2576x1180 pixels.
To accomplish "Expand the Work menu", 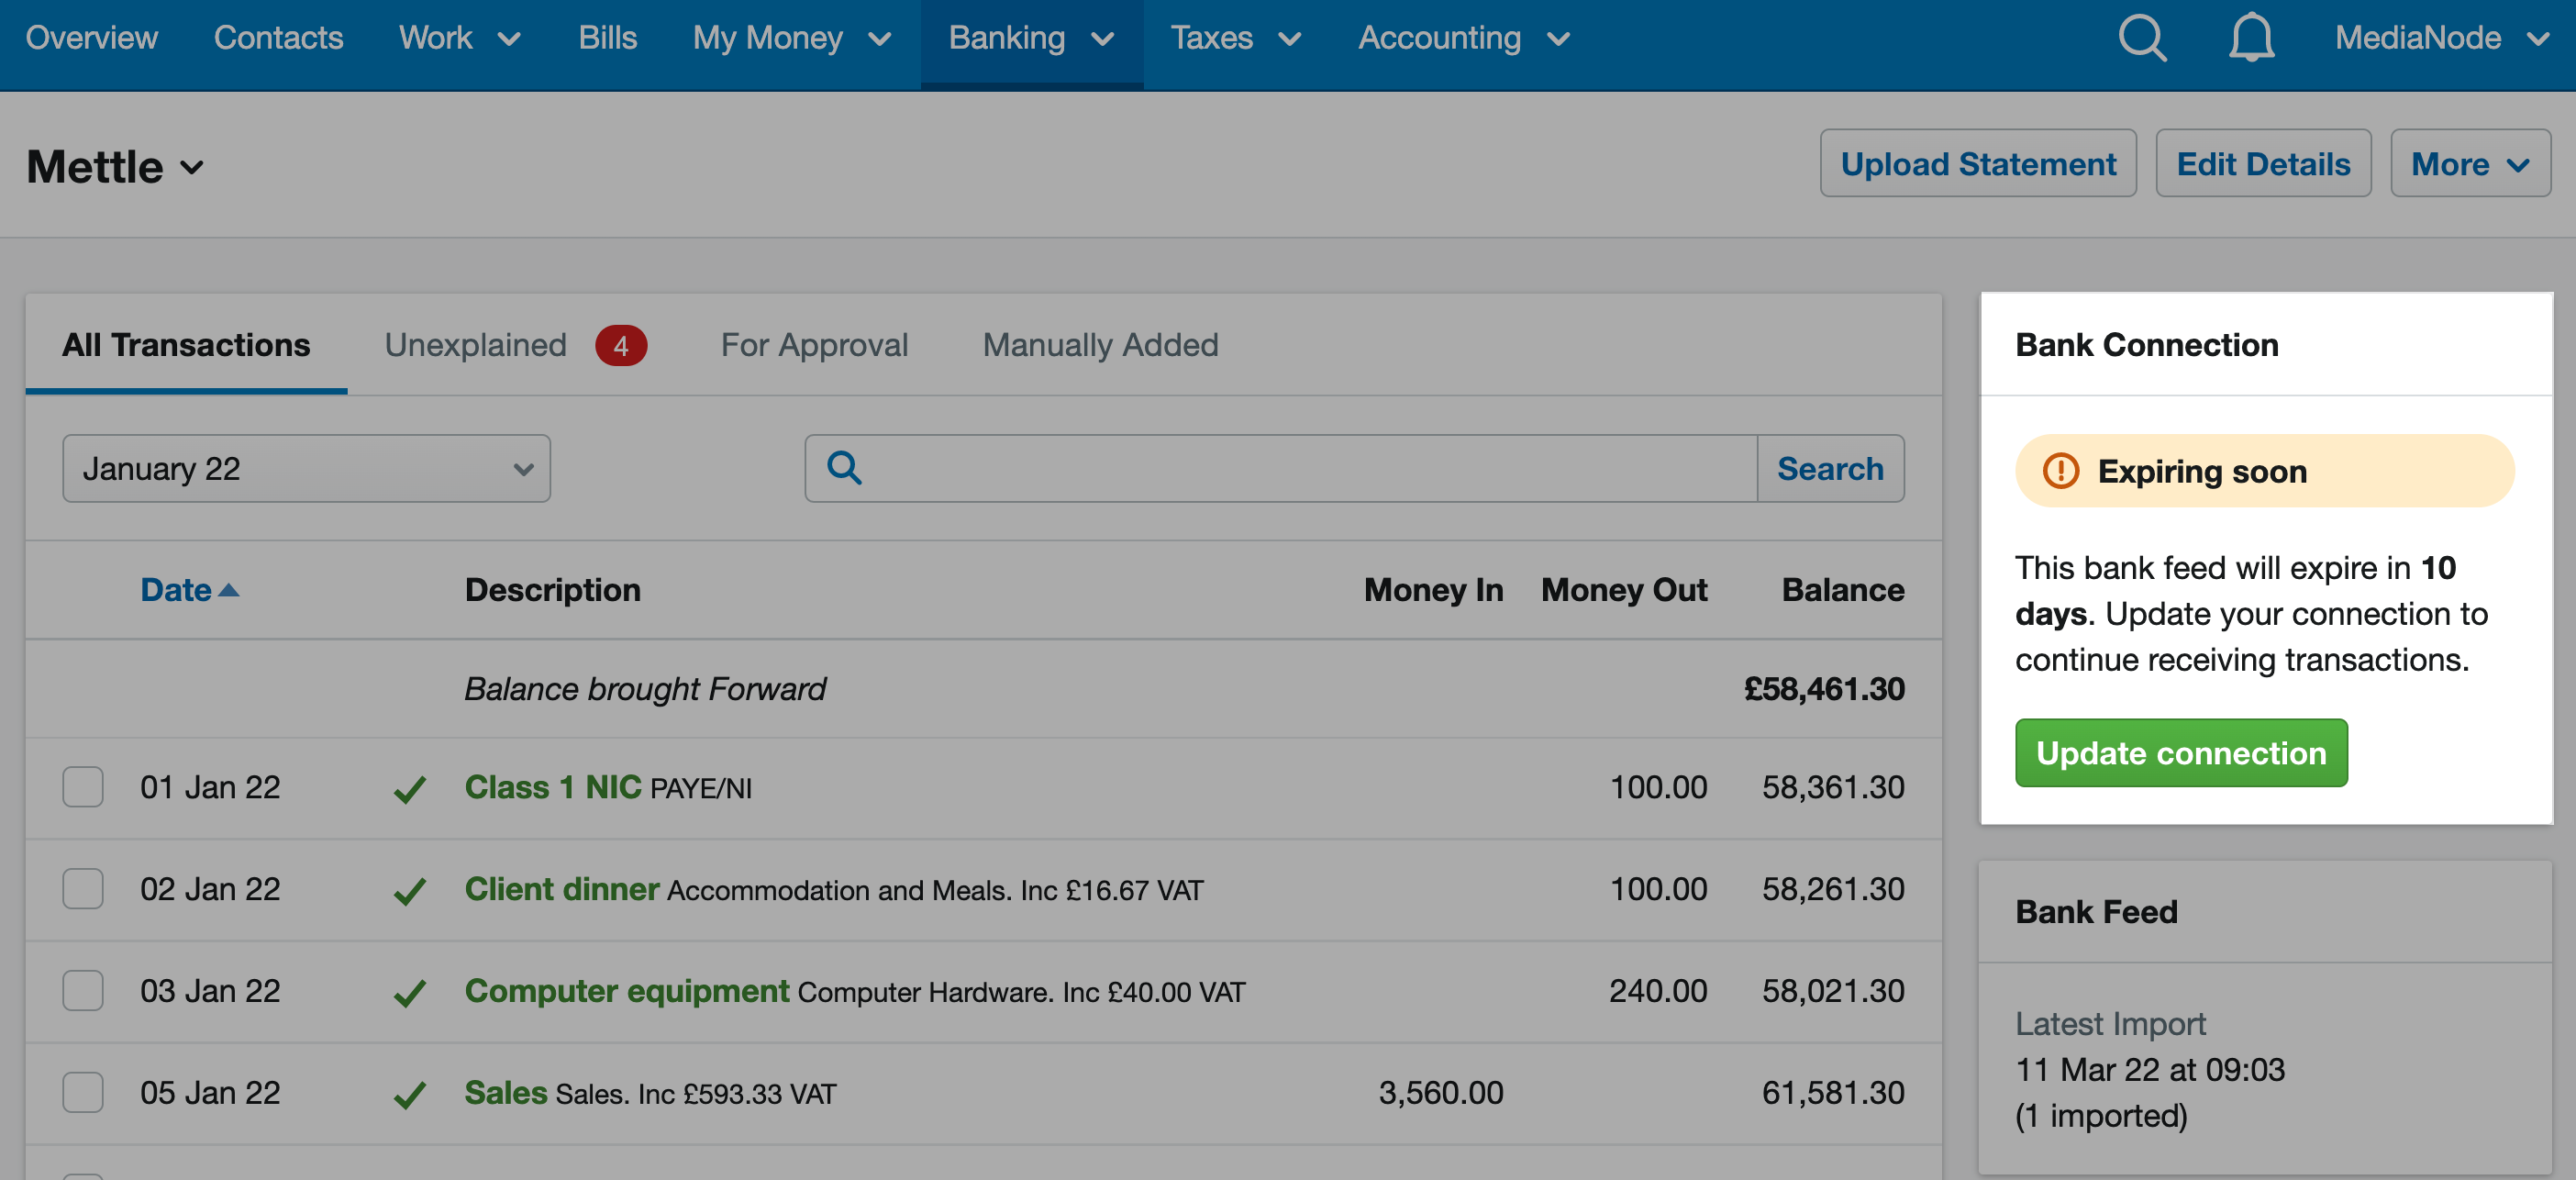I will pos(460,38).
